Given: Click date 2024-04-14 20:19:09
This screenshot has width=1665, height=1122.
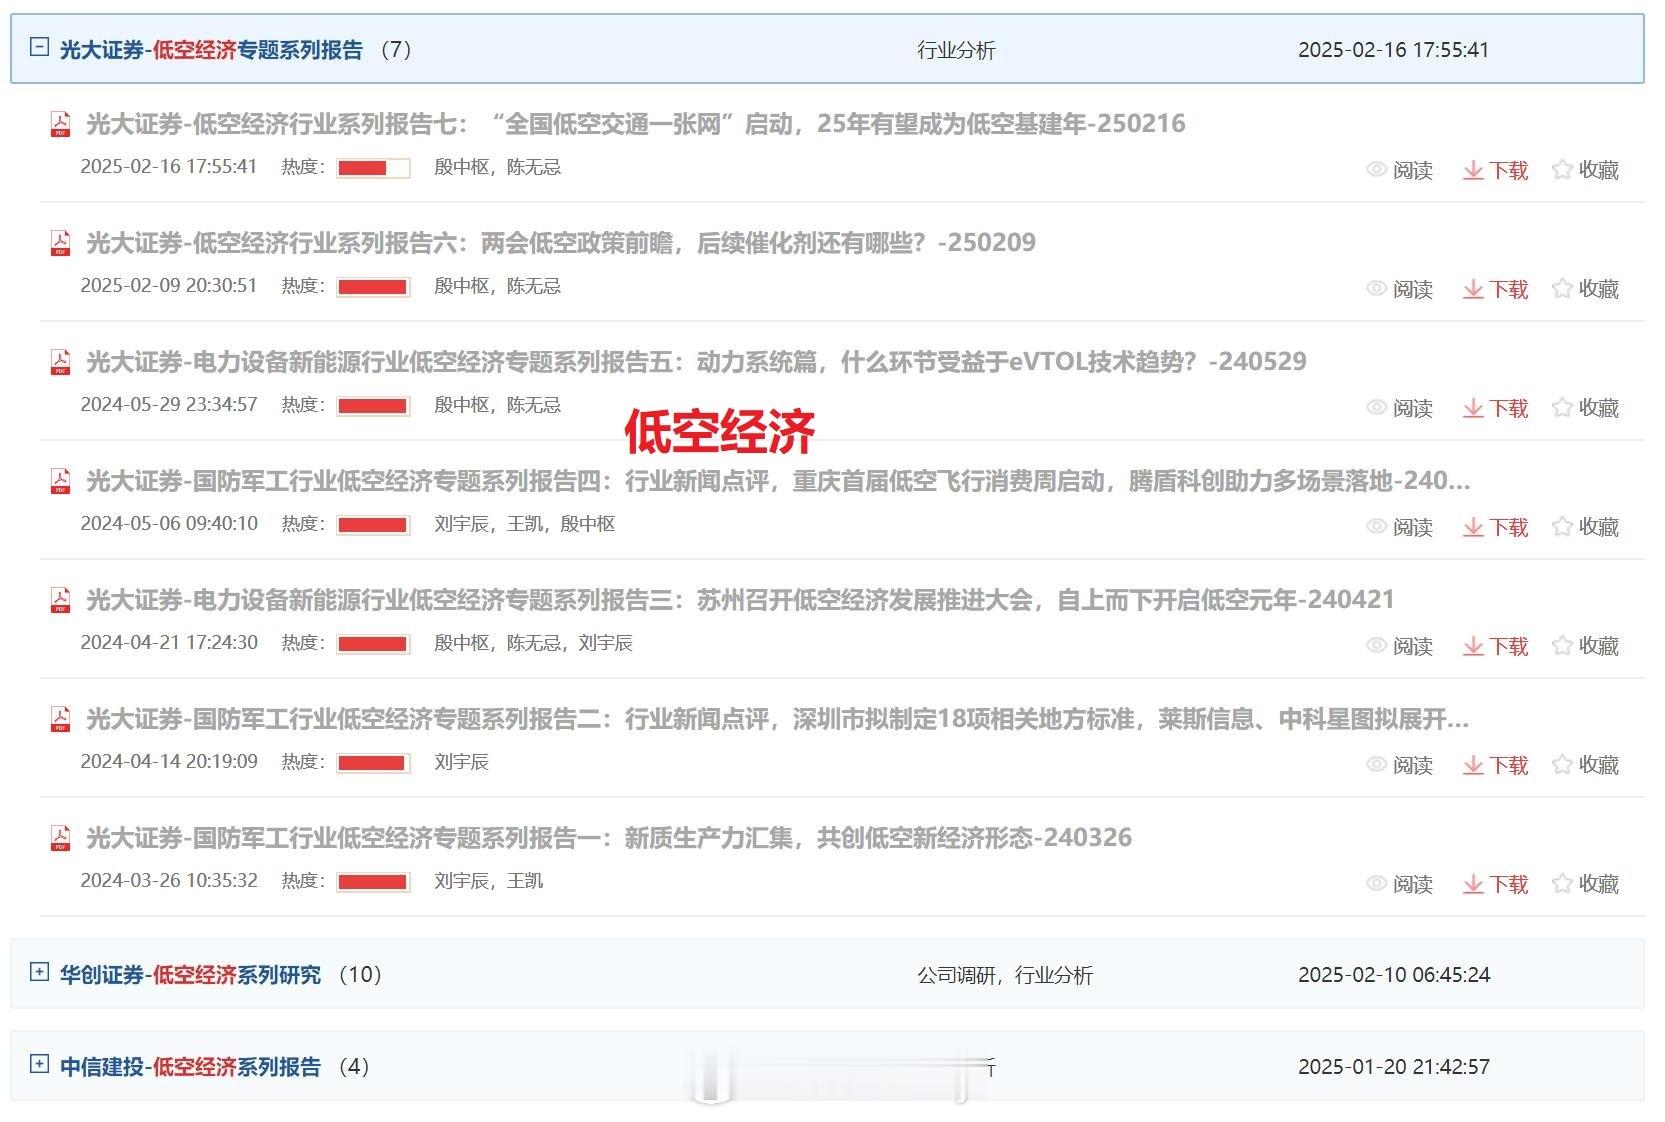Looking at the screenshot, I should [169, 762].
